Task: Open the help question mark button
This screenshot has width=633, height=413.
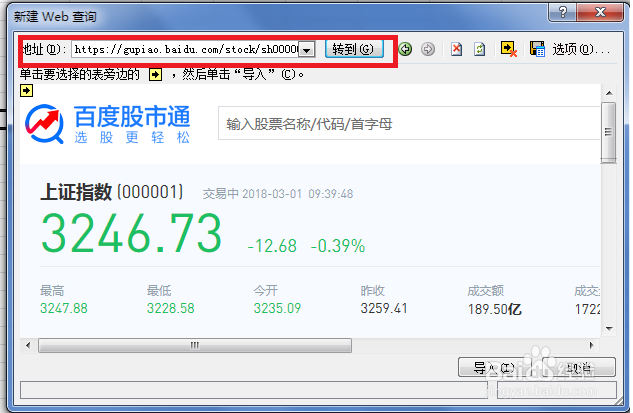Action: pyautogui.click(x=563, y=12)
